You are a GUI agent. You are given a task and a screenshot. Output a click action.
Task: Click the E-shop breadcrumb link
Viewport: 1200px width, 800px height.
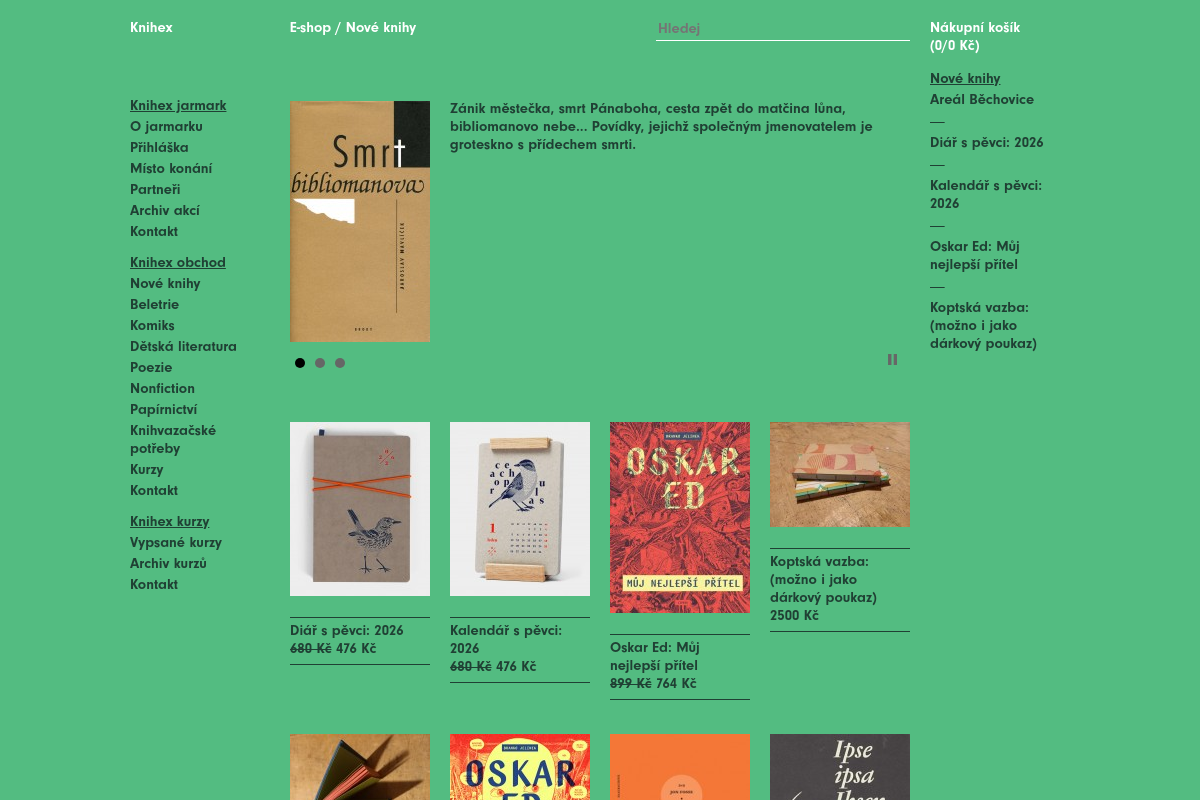tap(310, 27)
